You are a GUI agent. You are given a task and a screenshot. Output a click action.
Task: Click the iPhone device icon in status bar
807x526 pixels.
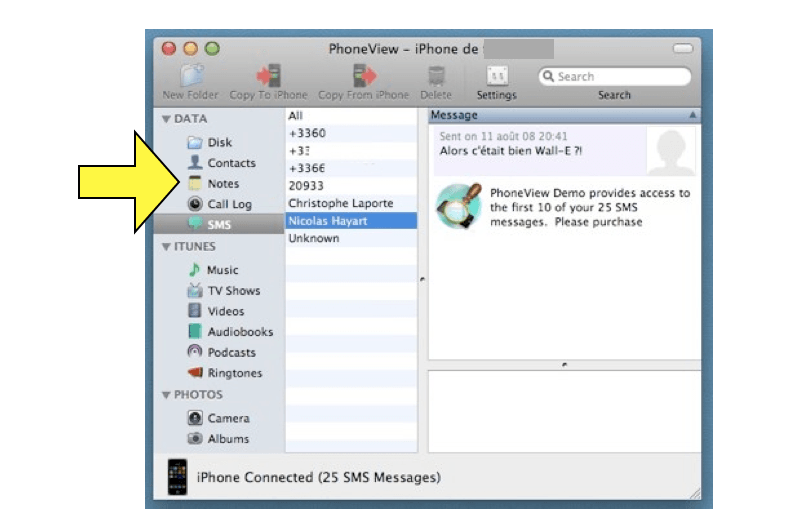(x=178, y=477)
